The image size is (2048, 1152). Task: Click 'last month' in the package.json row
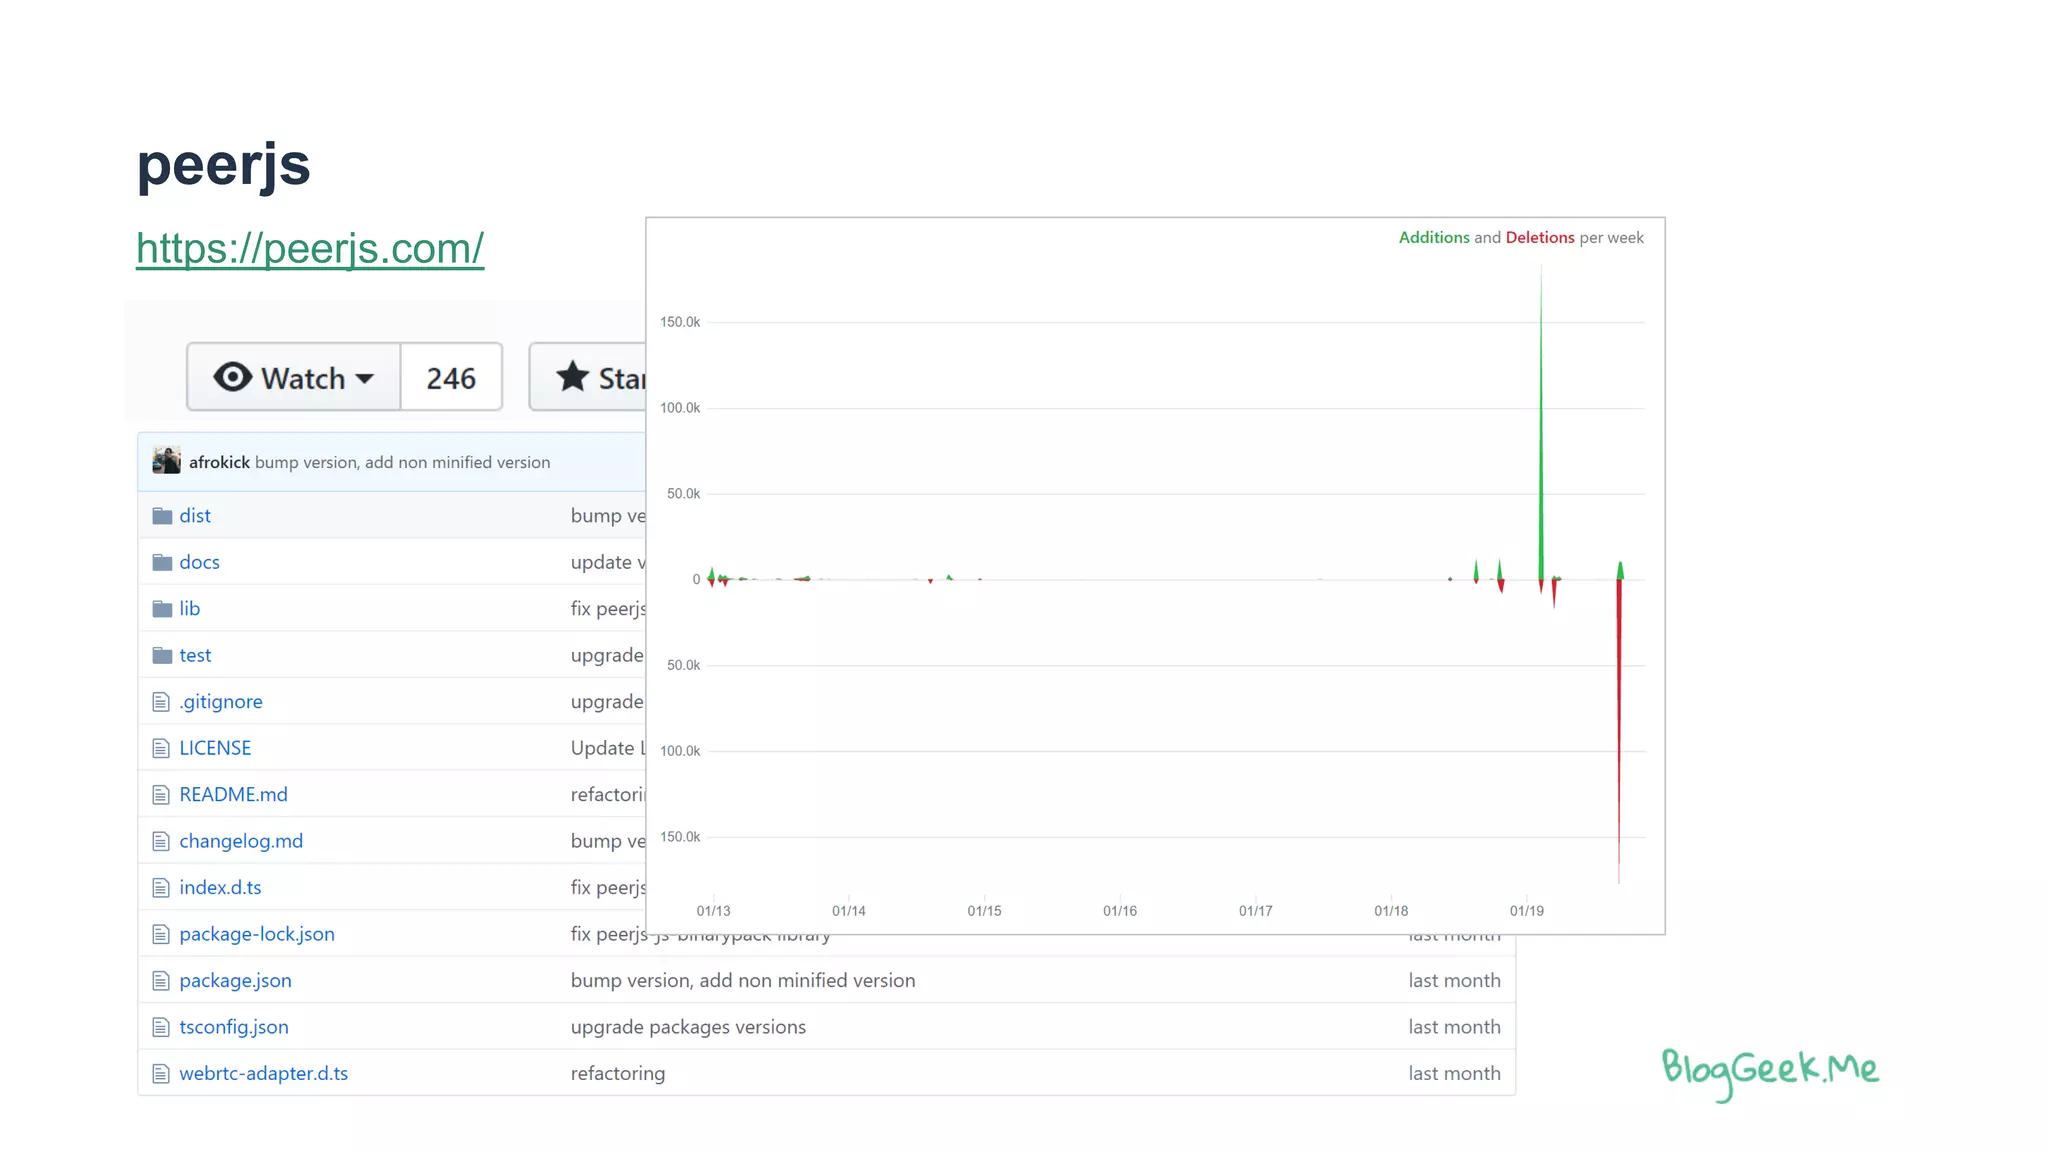point(1454,980)
